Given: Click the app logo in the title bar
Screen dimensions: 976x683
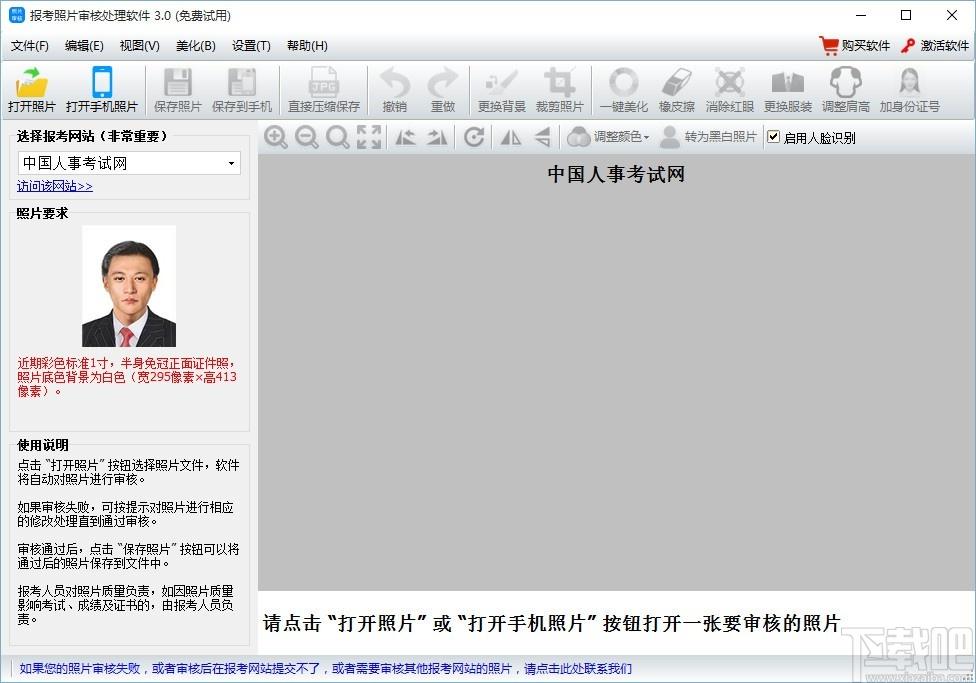Looking at the screenshot, I should coord(17,15).
